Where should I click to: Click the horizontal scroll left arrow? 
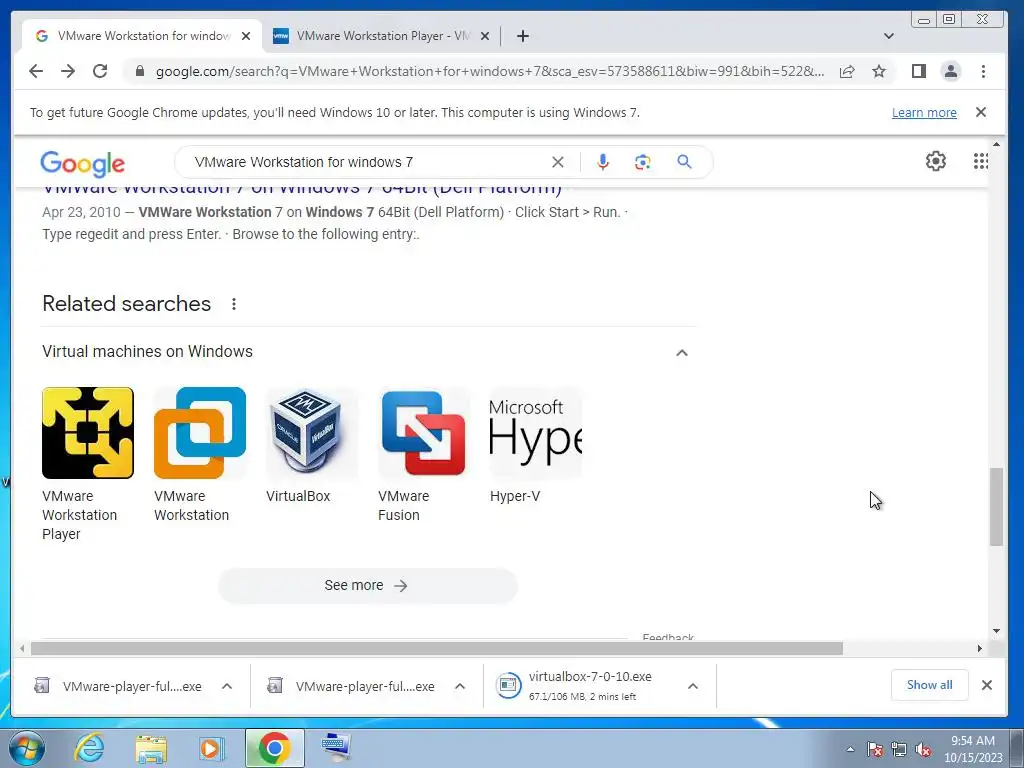(x=22, y=648)
